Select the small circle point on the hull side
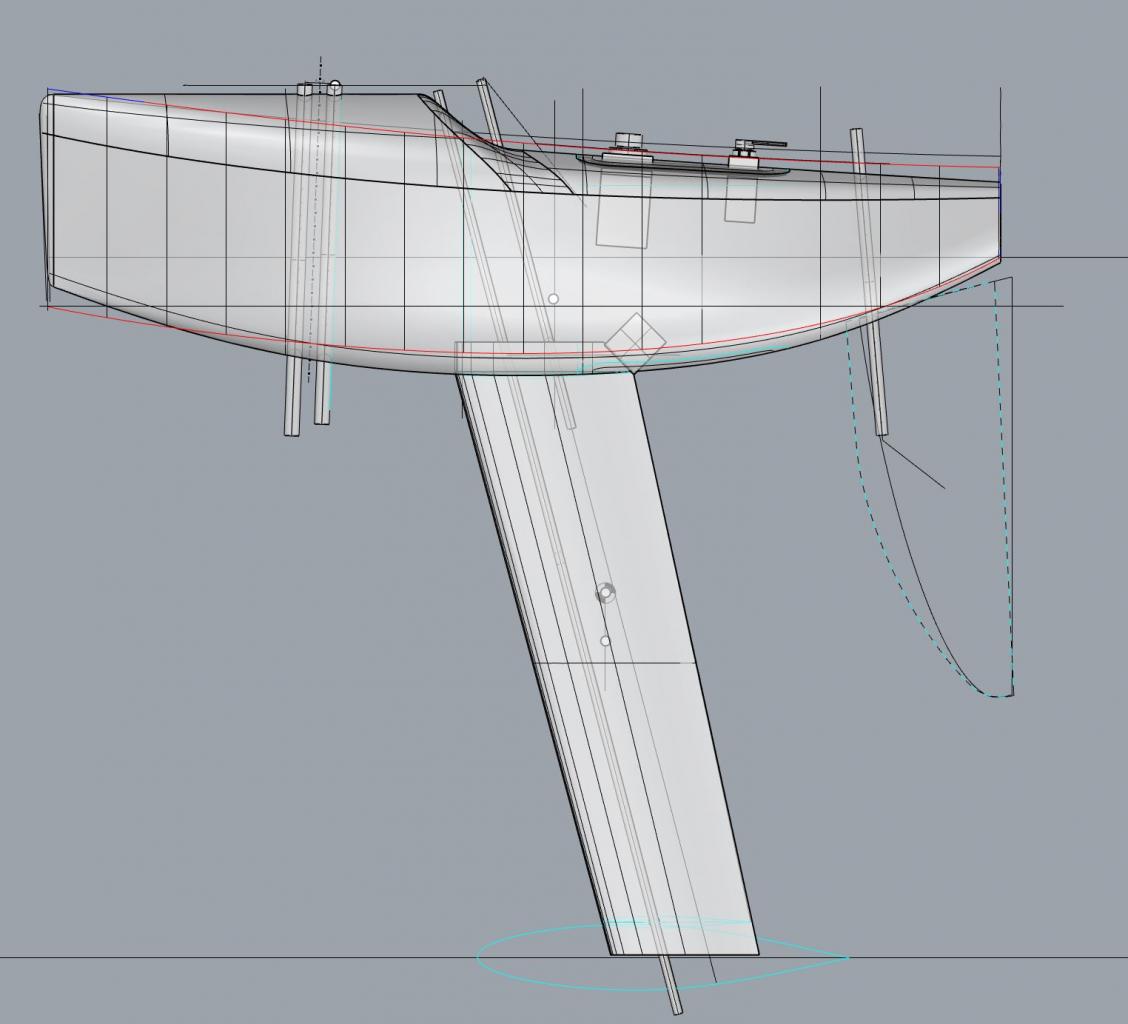 553,299
